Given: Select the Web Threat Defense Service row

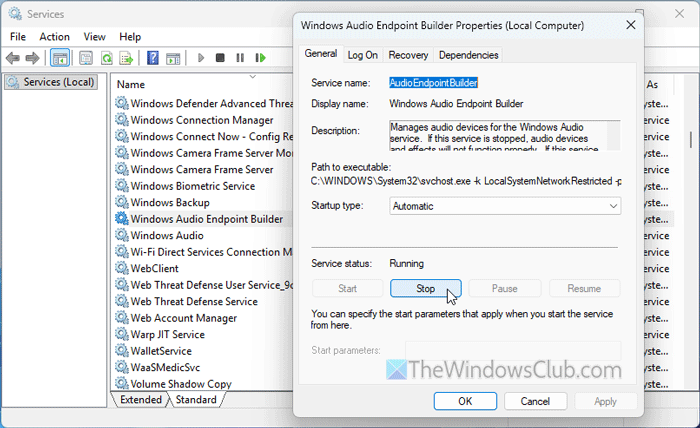Looking at the screenshot, I should (204, 301).
